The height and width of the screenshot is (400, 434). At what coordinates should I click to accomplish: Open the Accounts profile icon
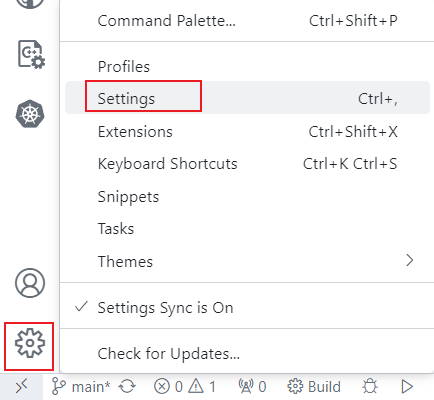30,283
